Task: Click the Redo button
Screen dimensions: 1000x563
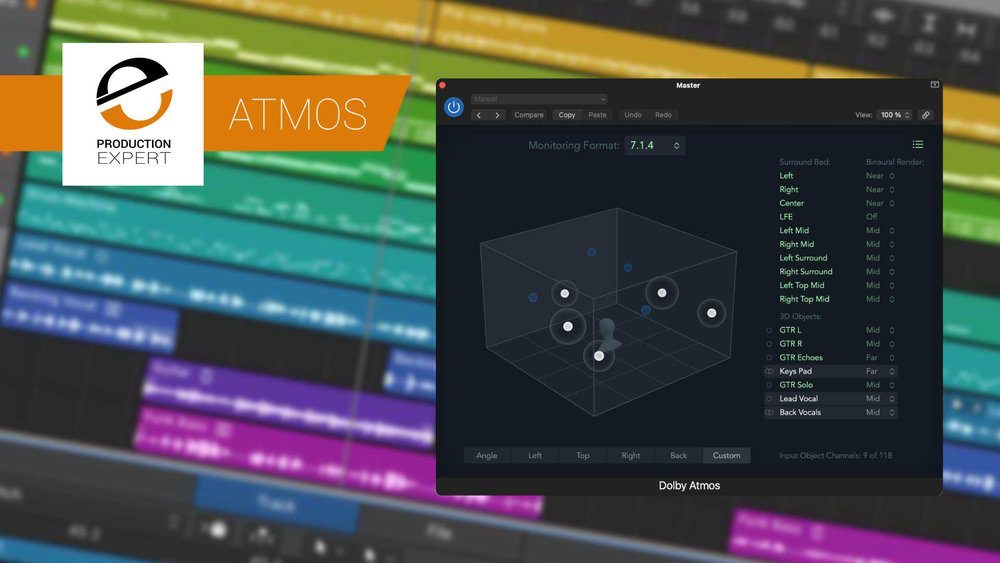Action: 663,115
